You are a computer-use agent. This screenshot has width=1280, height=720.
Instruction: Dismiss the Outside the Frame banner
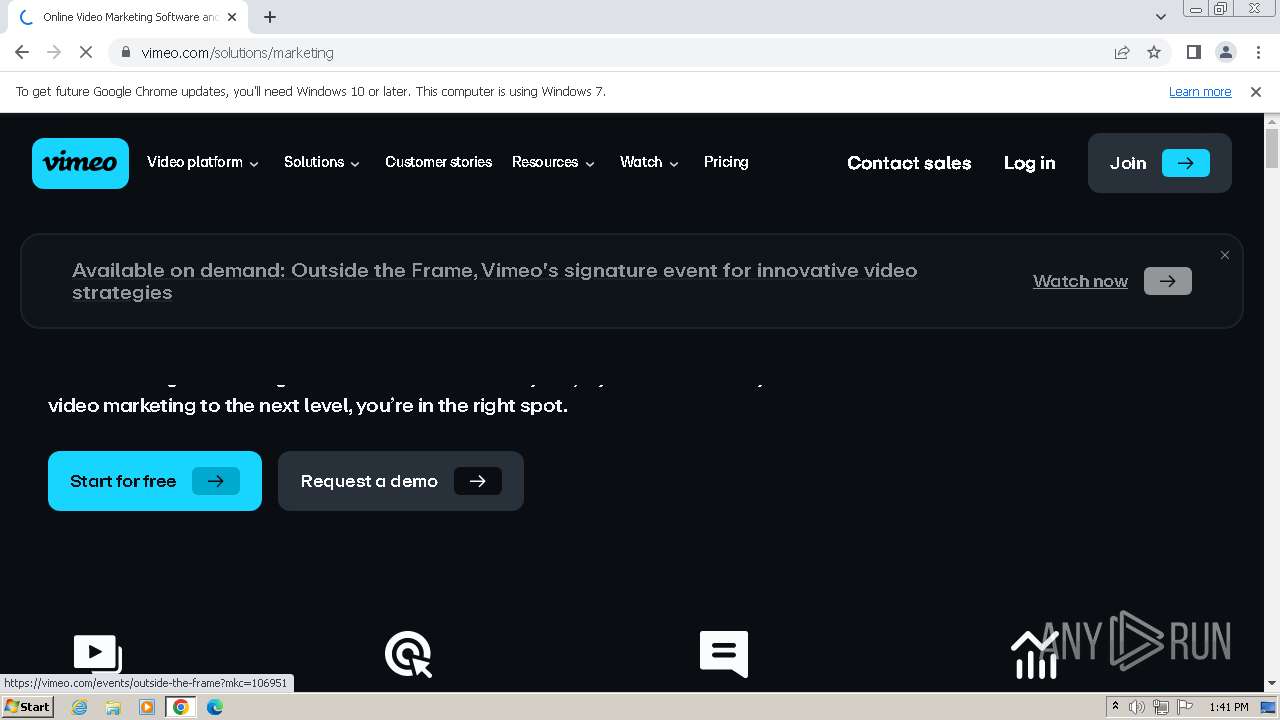pos(1225,255)
